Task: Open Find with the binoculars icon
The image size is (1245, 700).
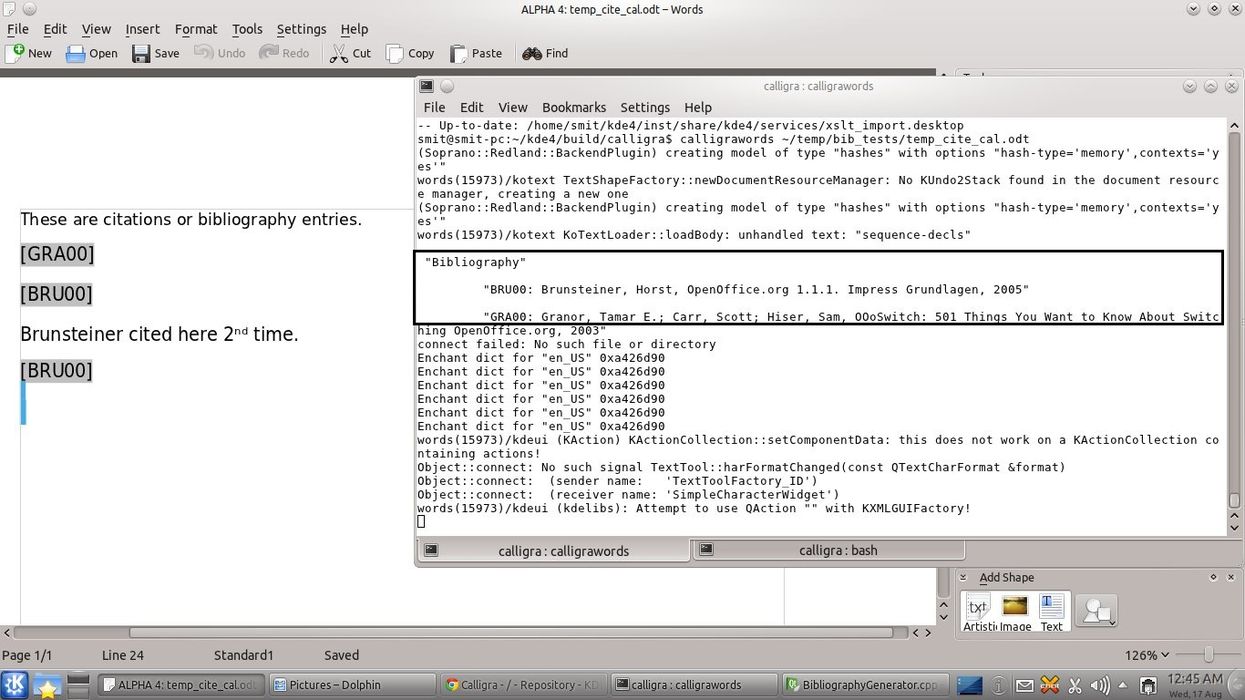Action: click(x=532, y=53)
